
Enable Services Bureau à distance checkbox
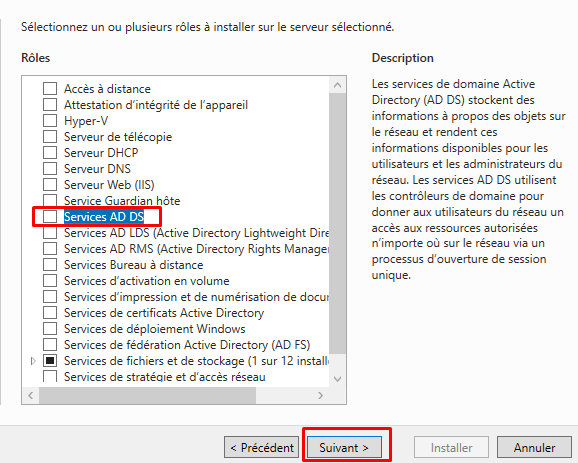pos(50,265)
